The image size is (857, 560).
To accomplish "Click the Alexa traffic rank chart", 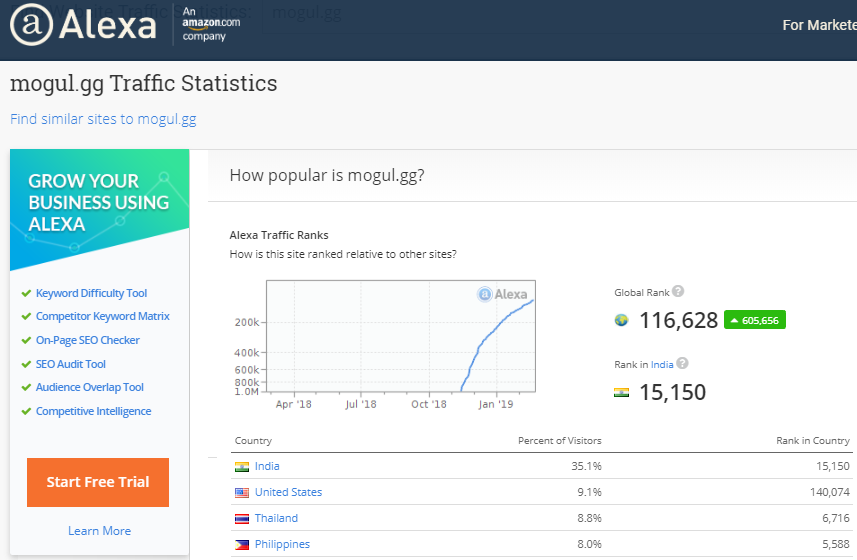I will tap(401, 336).
